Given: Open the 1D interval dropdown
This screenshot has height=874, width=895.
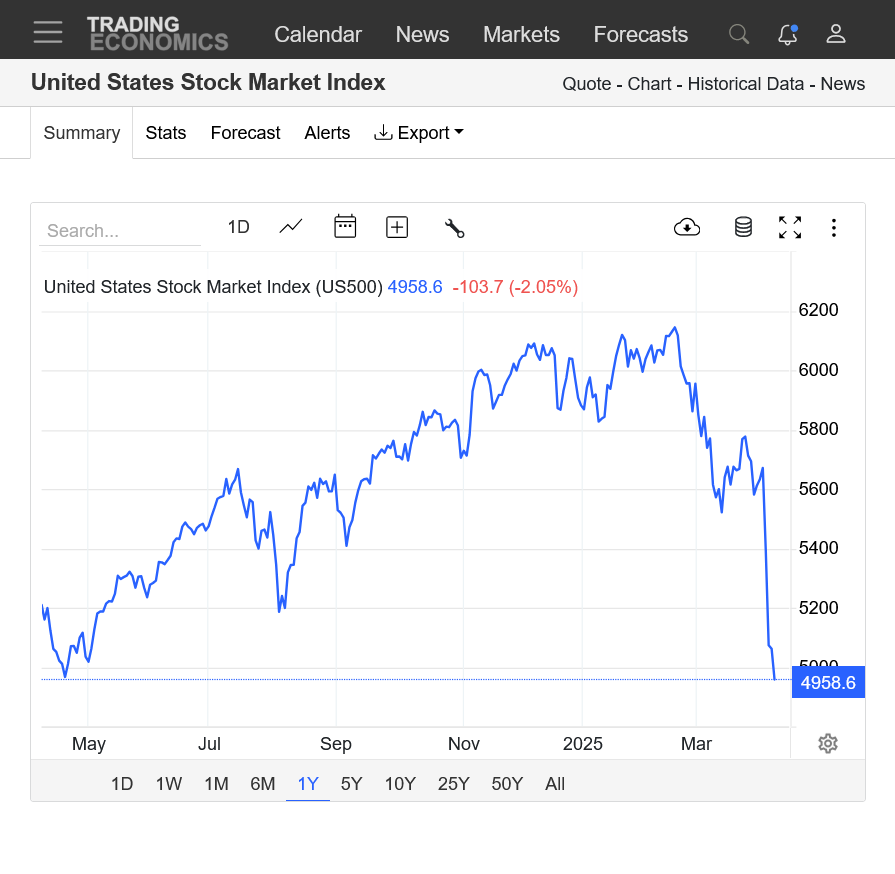Looking at the screenshot, I should point(238,227).
